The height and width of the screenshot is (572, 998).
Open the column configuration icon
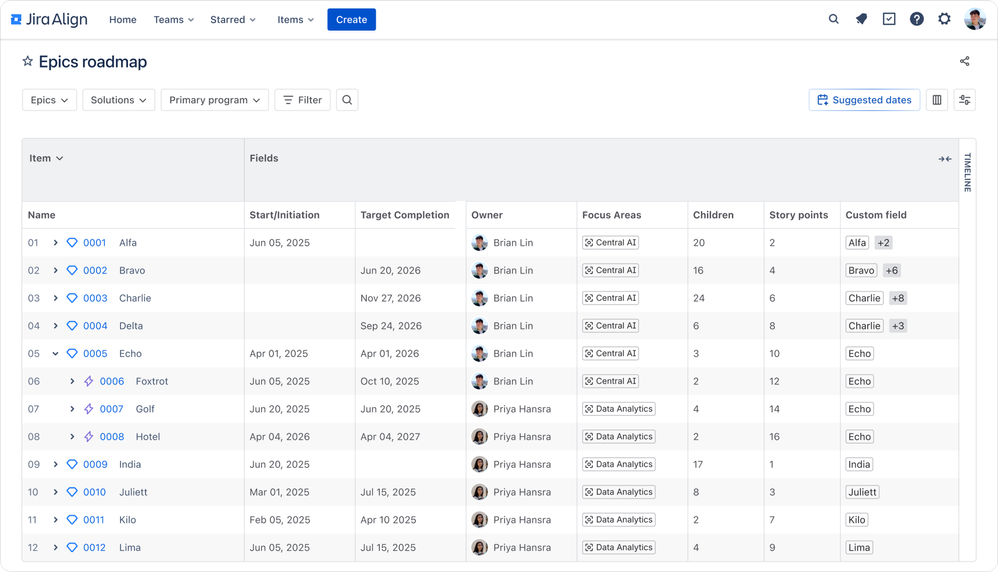click(x=937, y=100)
